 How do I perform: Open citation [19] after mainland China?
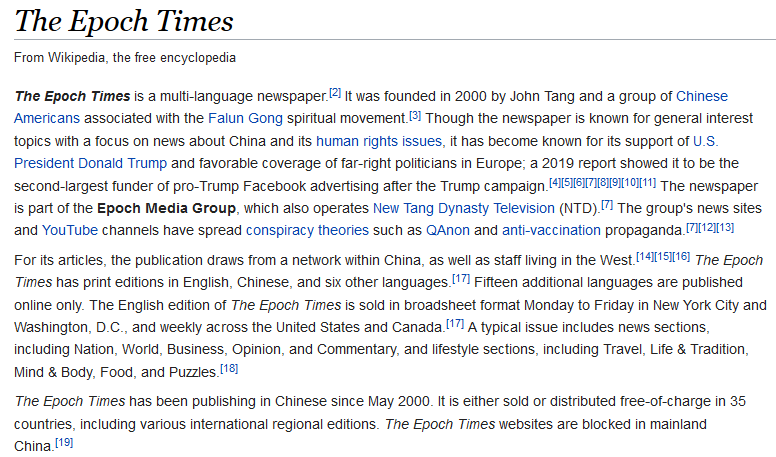pos(64,443)
